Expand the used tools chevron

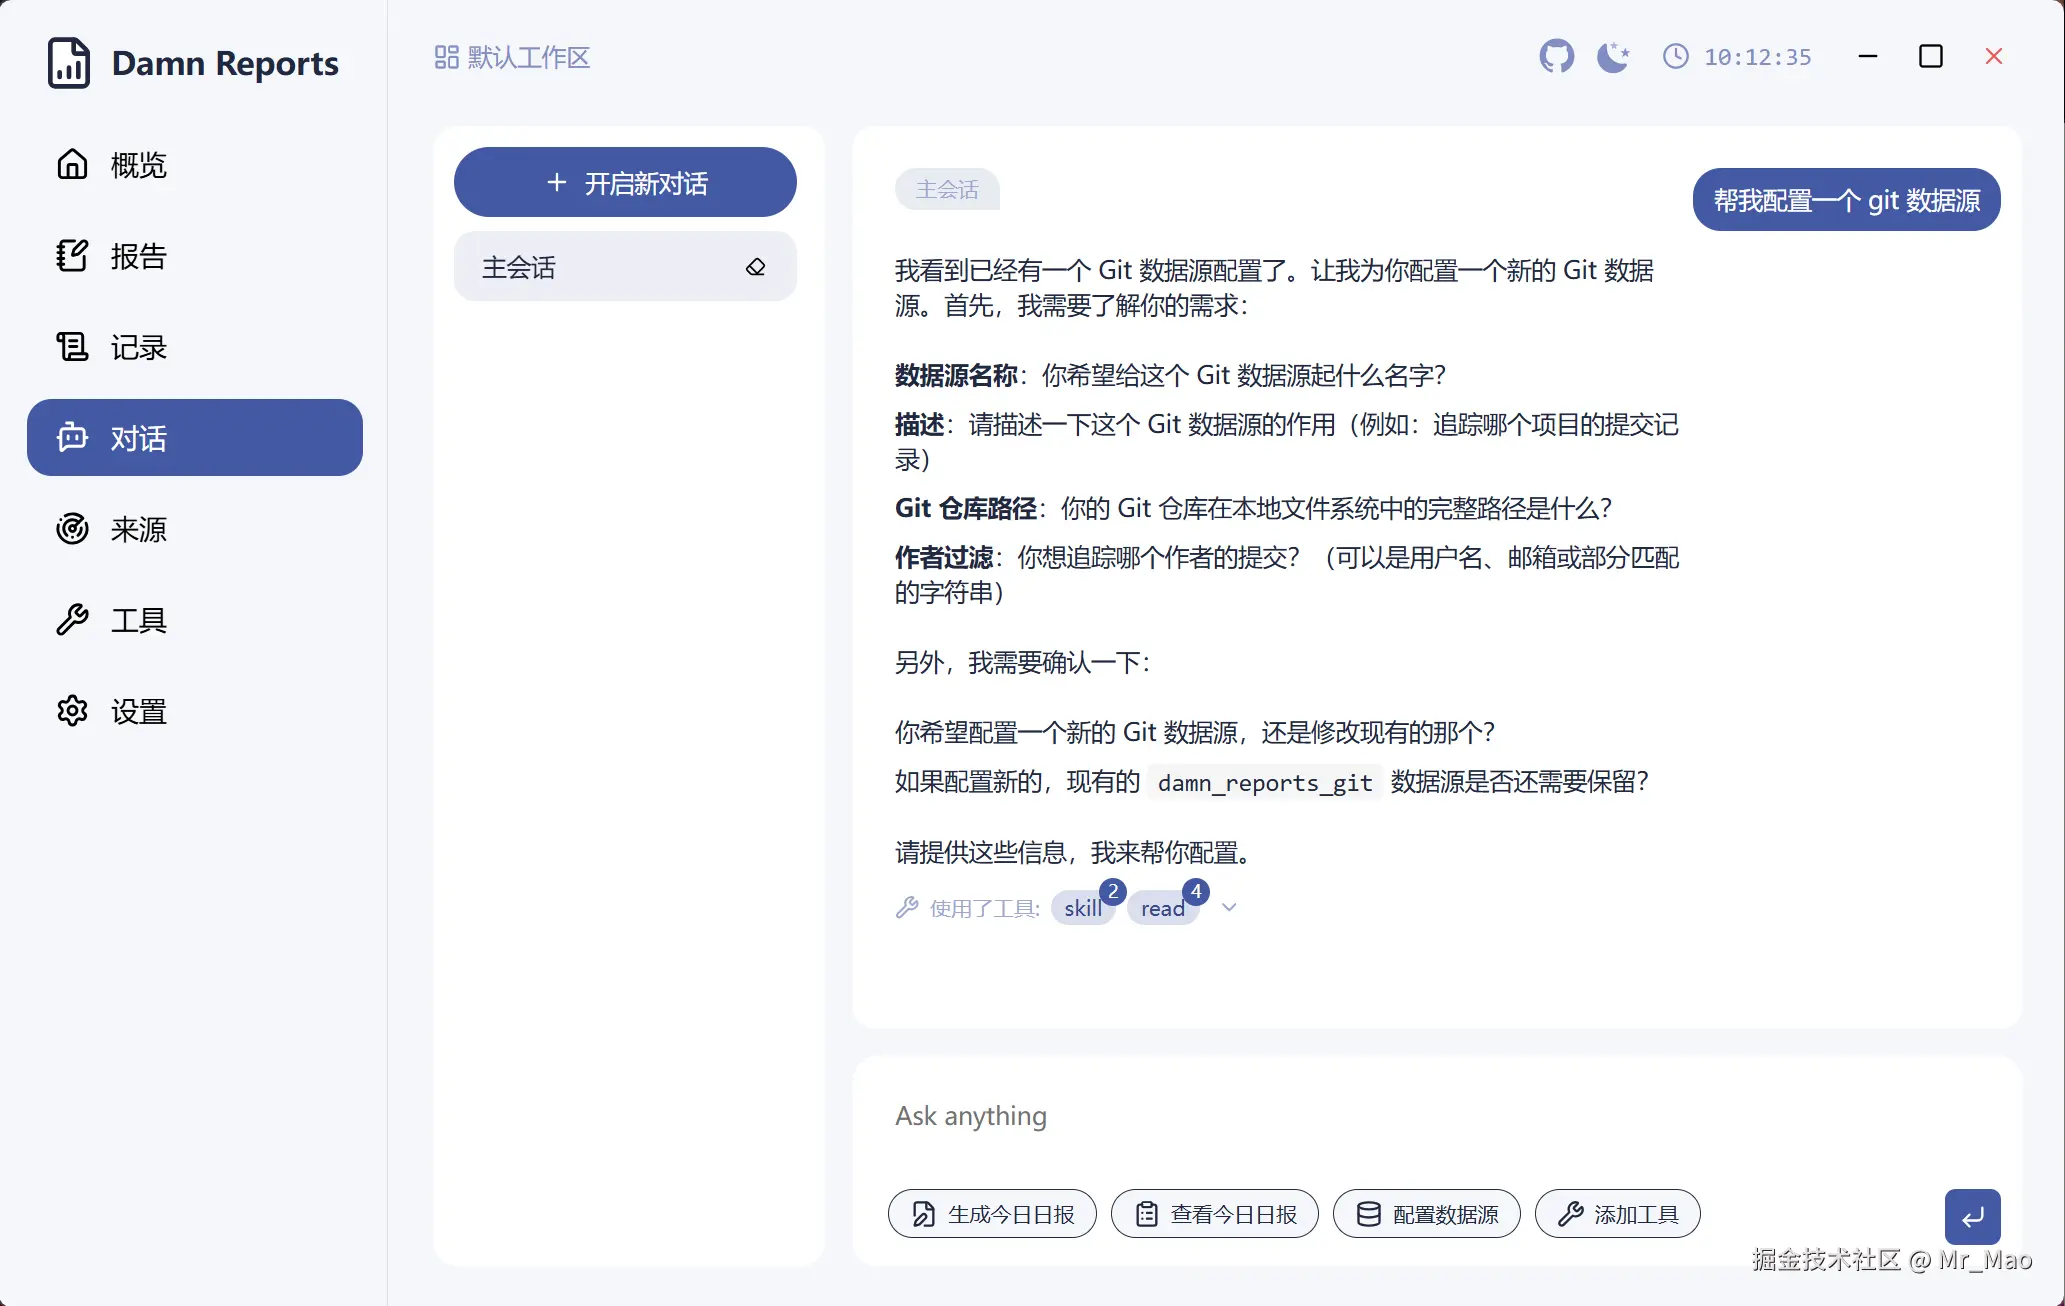1229,908
